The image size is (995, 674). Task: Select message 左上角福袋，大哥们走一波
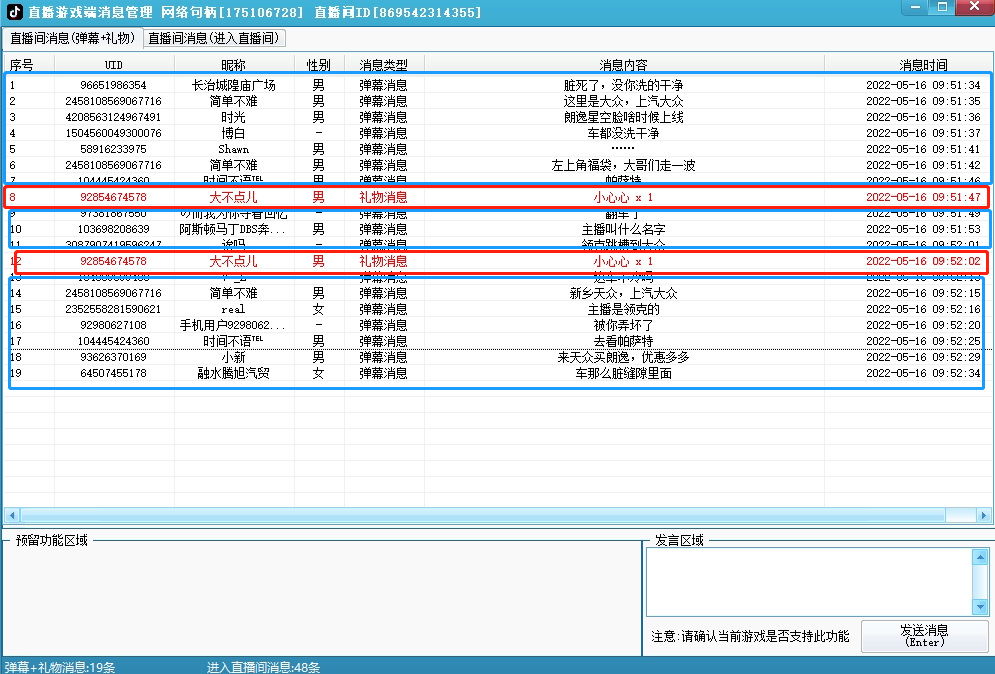(623, 165)
